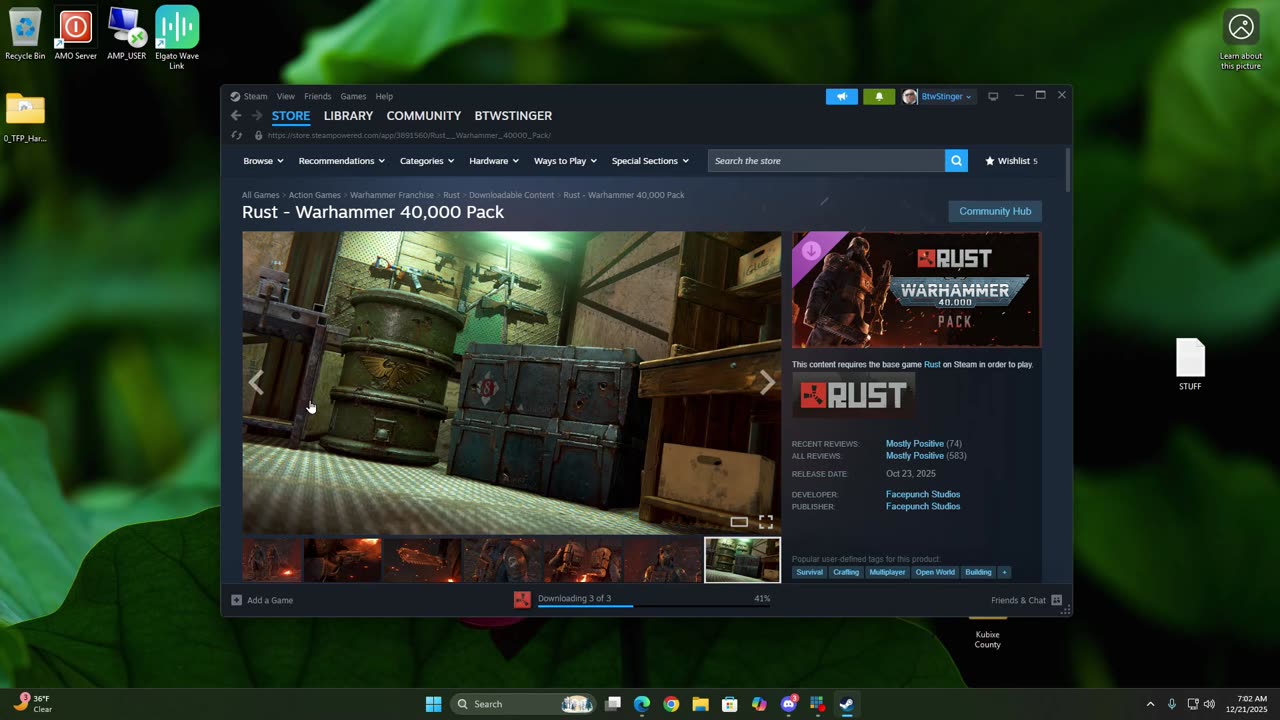
Task: Click the Add a Game plus icon
Action: tap(236, 600)
